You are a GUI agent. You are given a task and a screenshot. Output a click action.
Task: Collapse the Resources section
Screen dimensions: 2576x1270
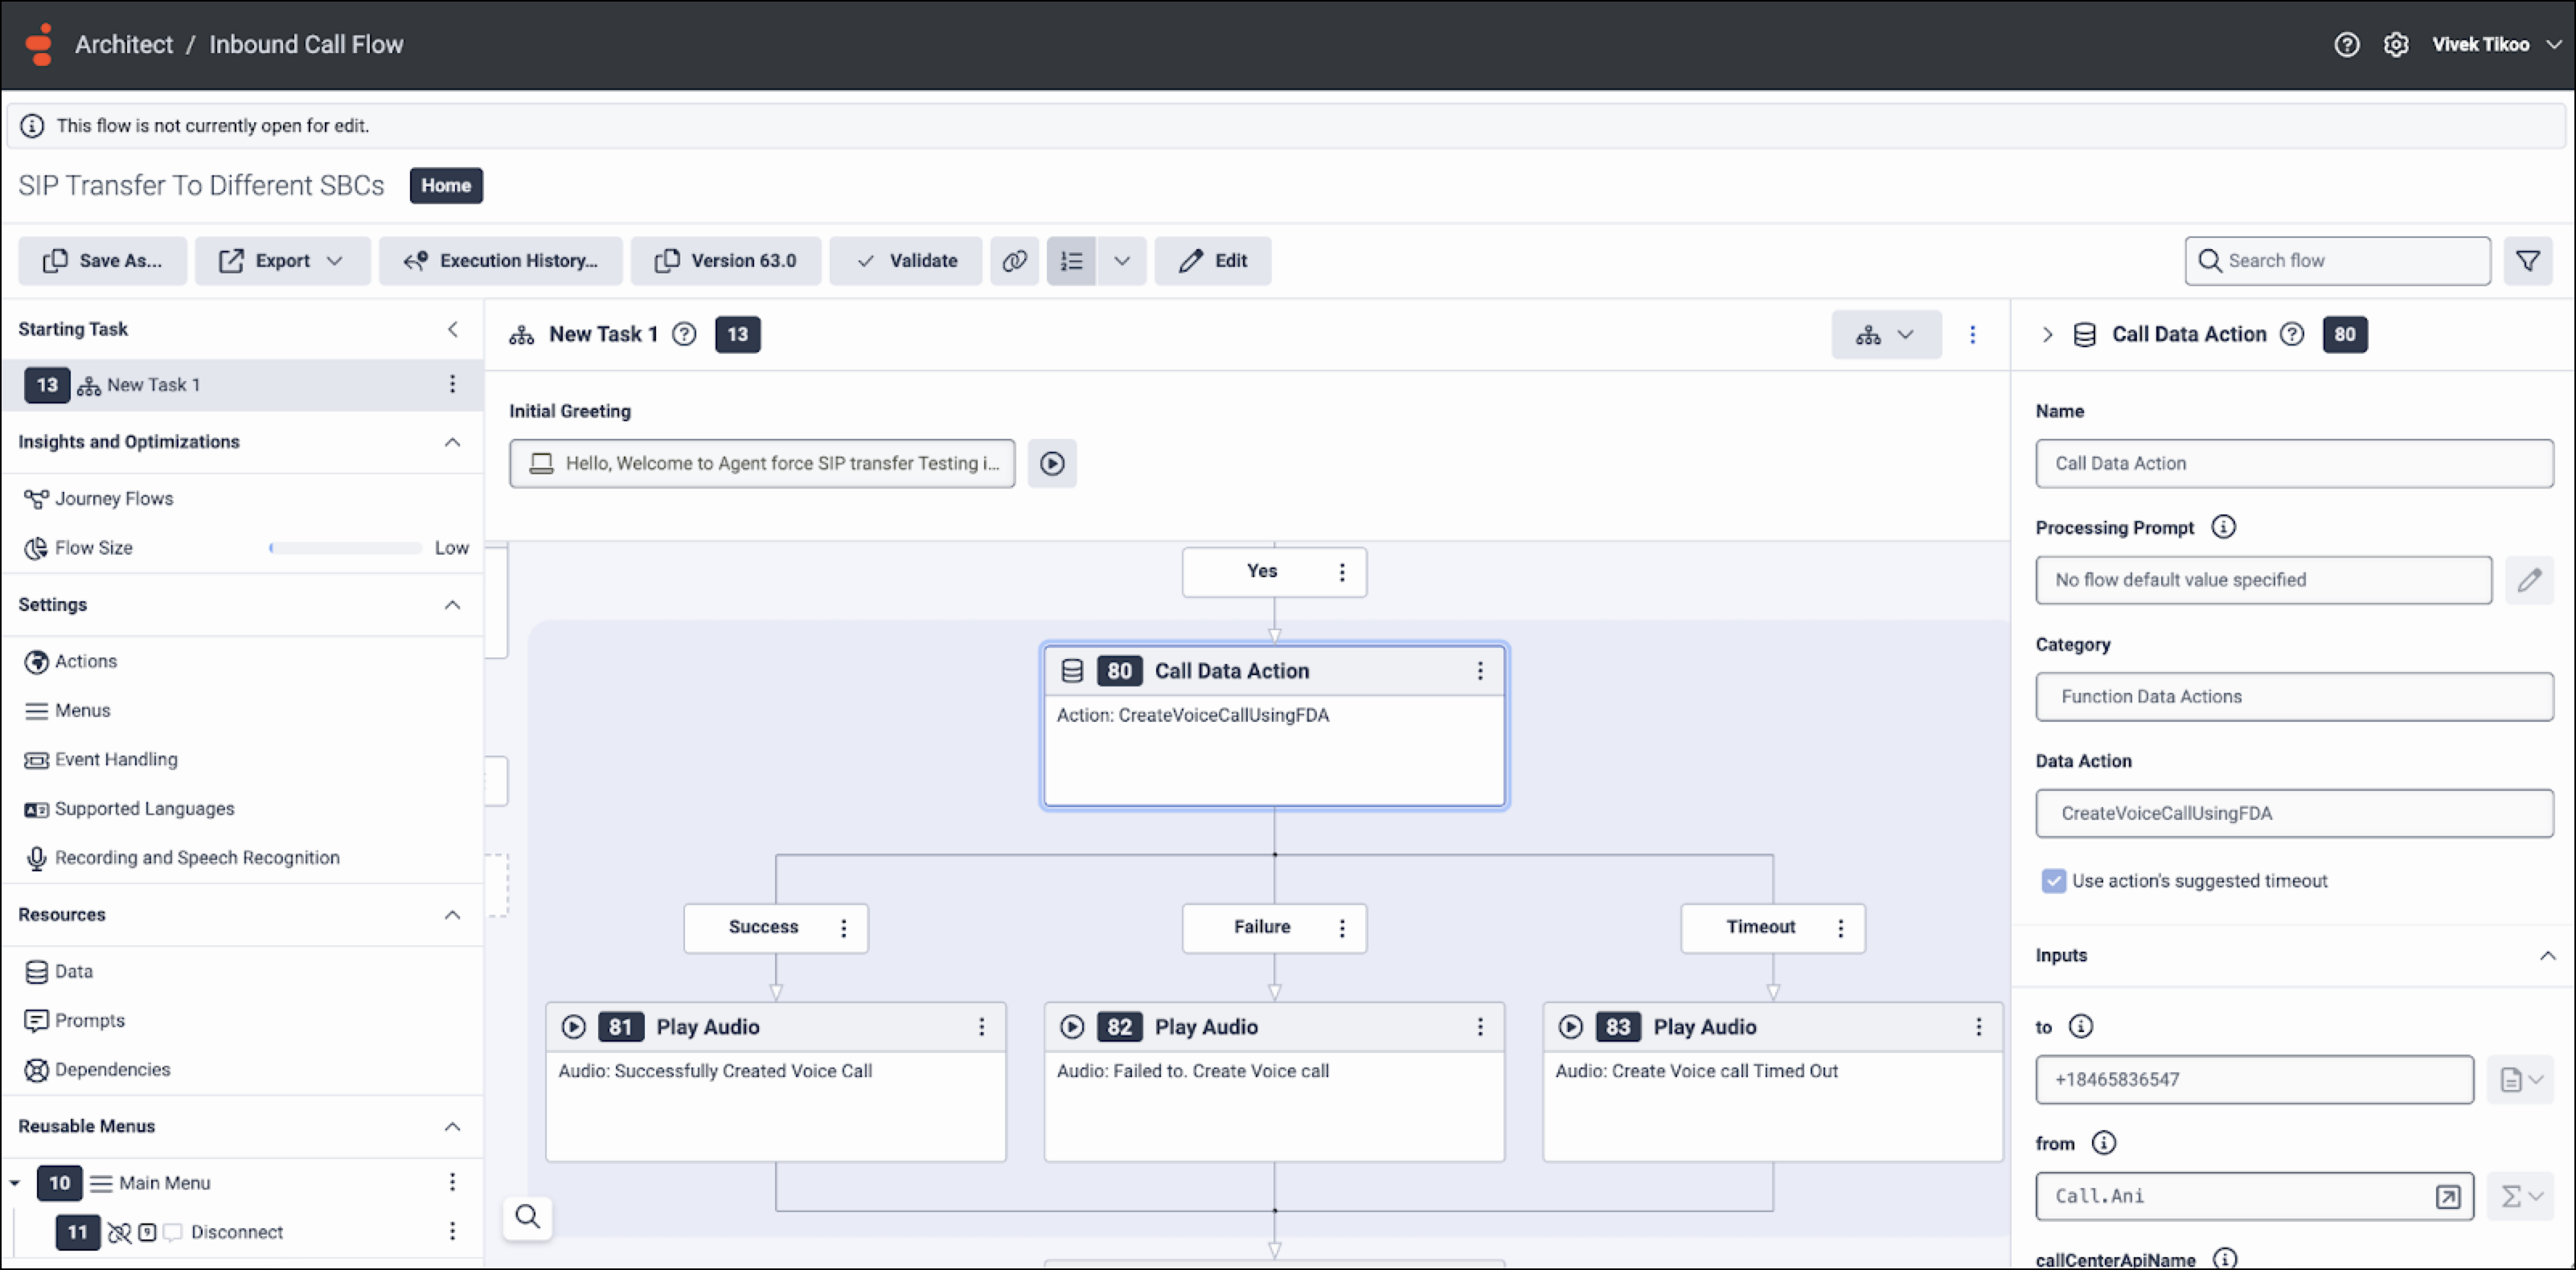452,915
